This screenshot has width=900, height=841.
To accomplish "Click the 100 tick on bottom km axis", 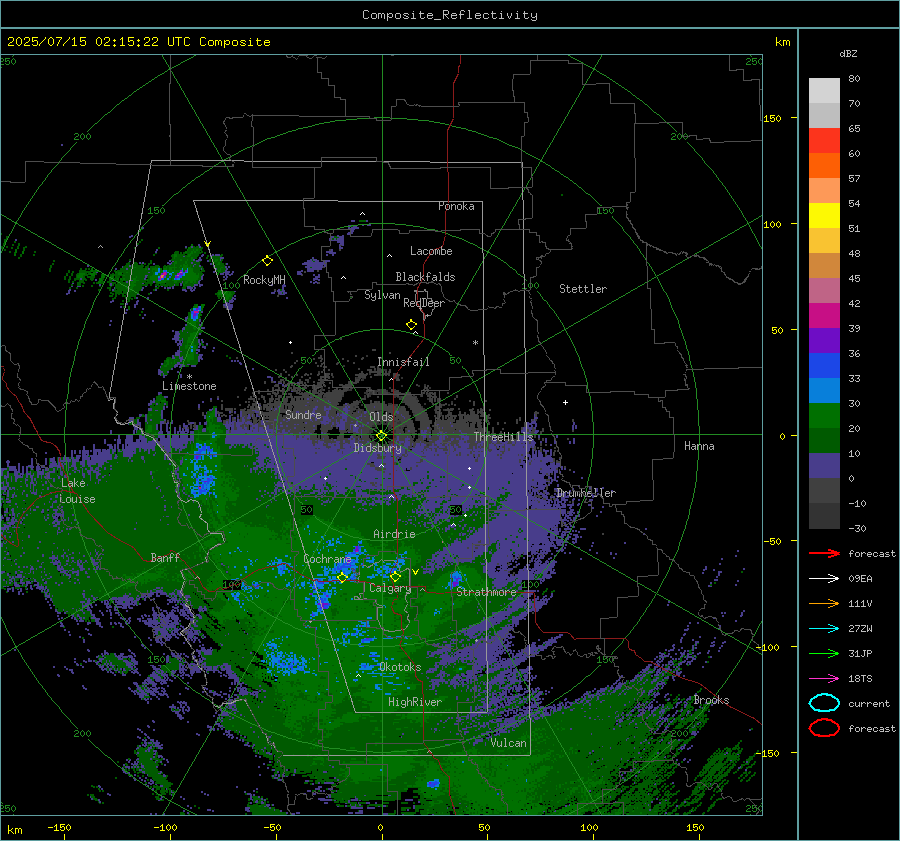I will click(589, 828).
